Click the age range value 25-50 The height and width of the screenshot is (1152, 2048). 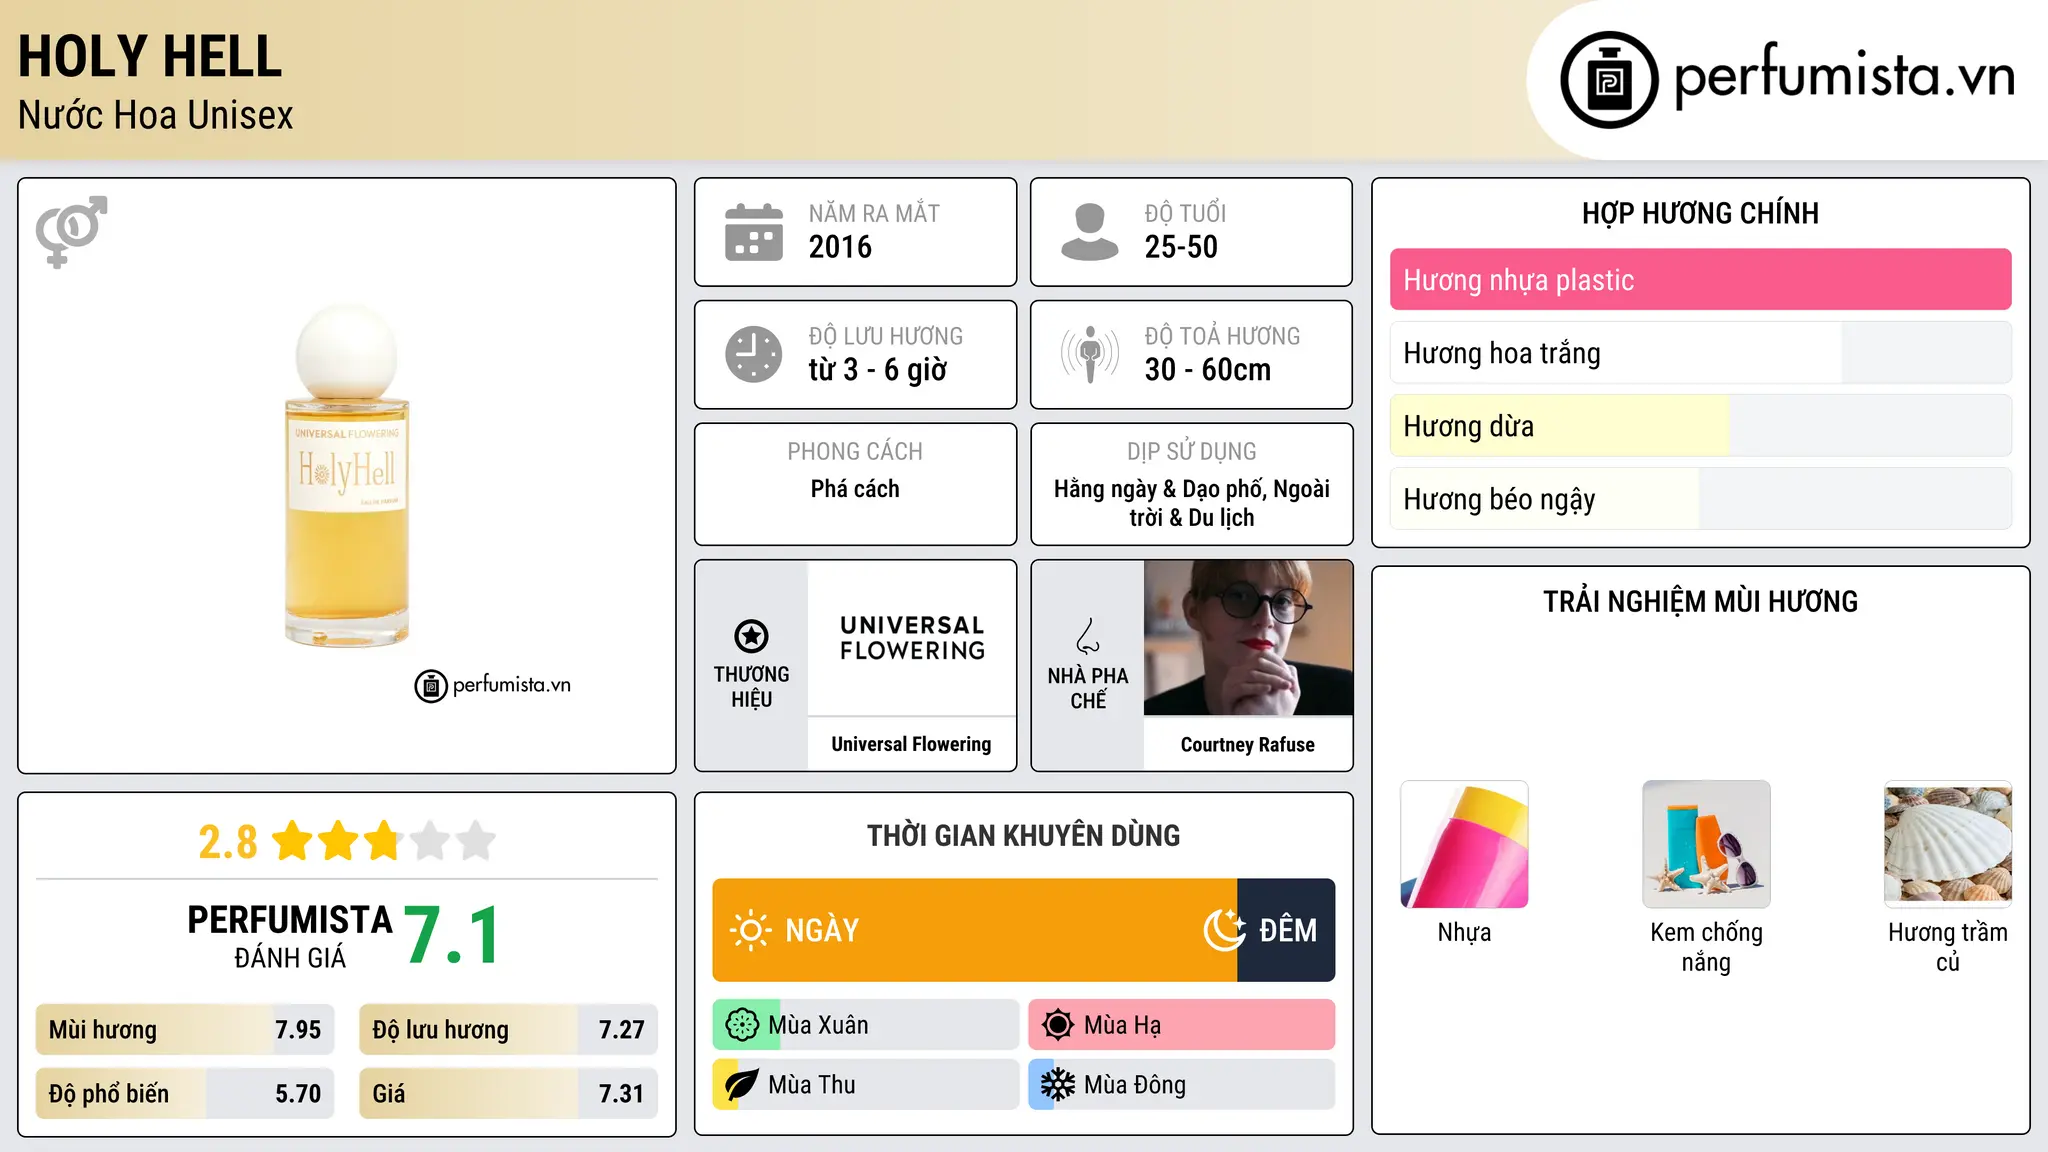coord(1181,247)
